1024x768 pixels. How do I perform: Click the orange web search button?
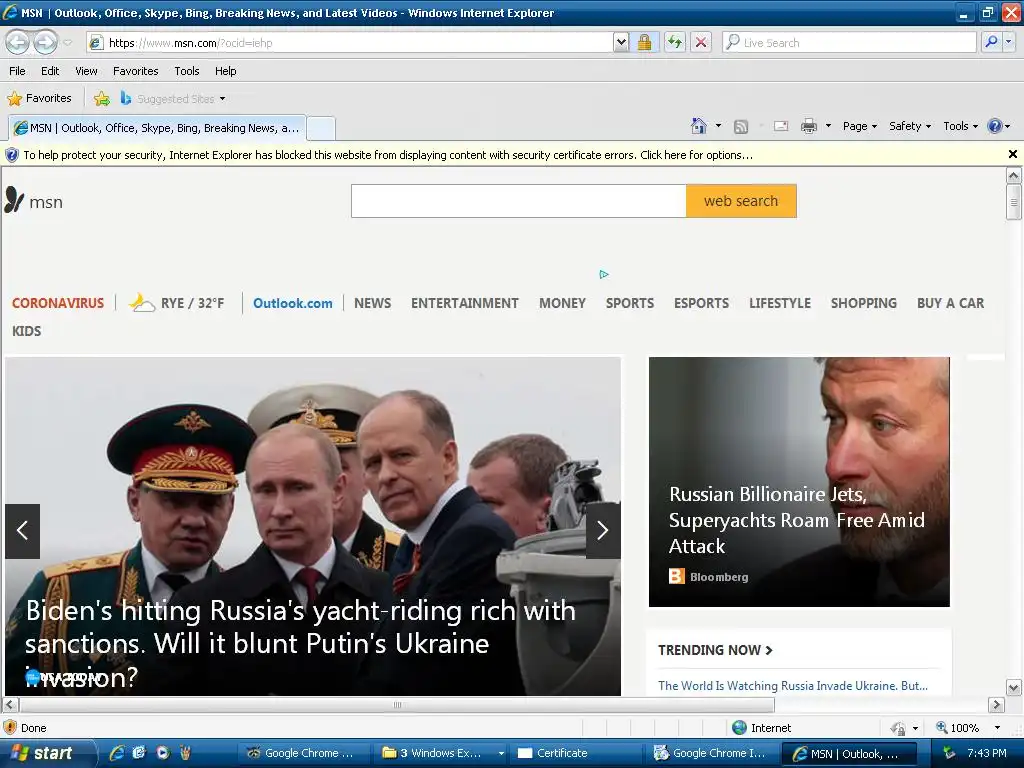point(741,201)
